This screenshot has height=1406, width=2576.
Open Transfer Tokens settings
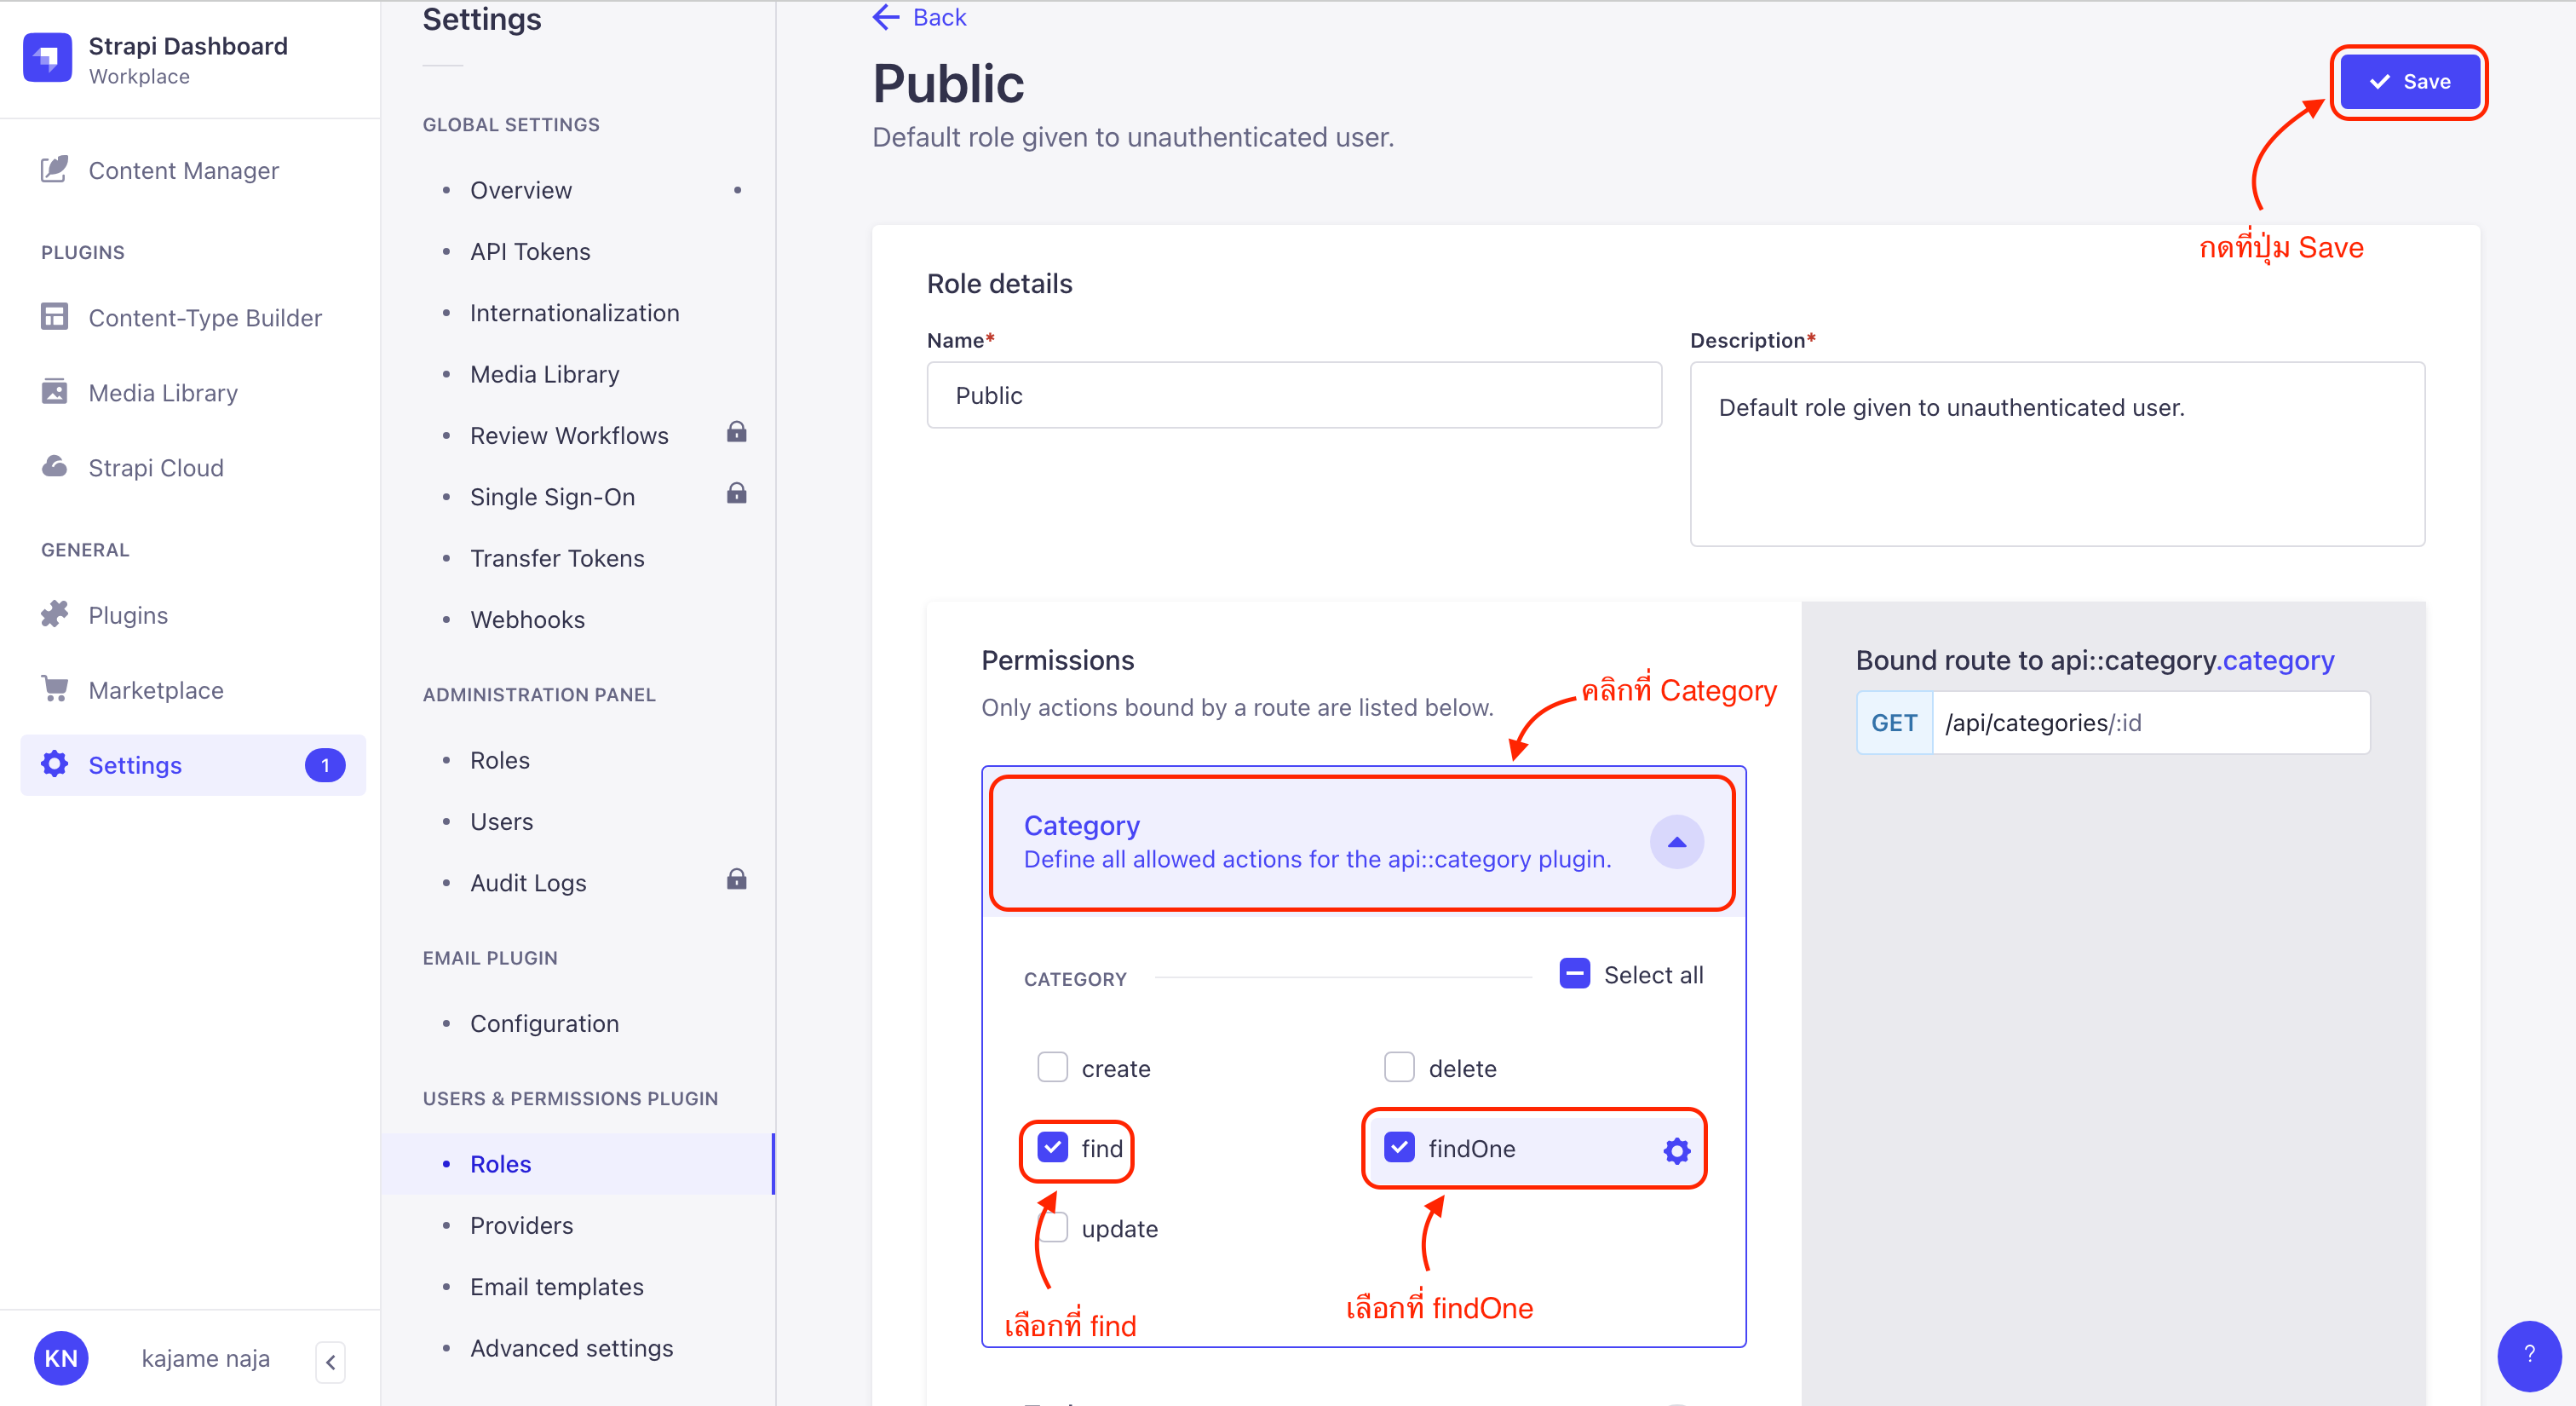(x=557, y=558)
